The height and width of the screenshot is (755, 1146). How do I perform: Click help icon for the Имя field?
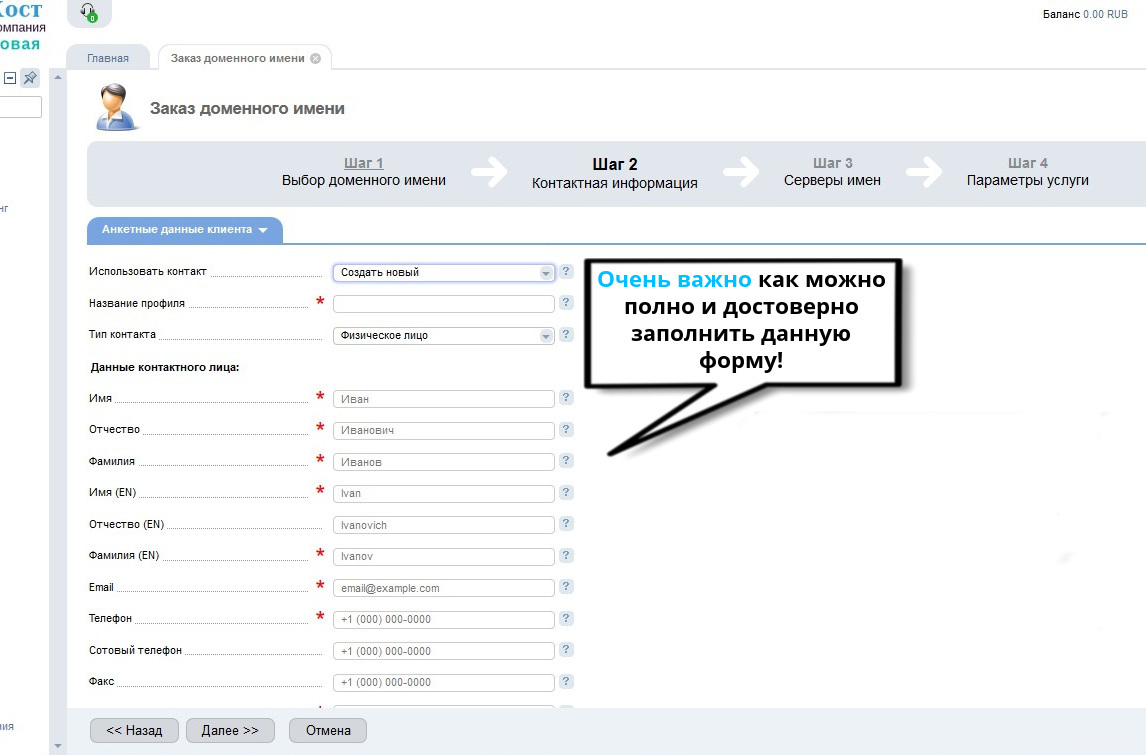566,398
